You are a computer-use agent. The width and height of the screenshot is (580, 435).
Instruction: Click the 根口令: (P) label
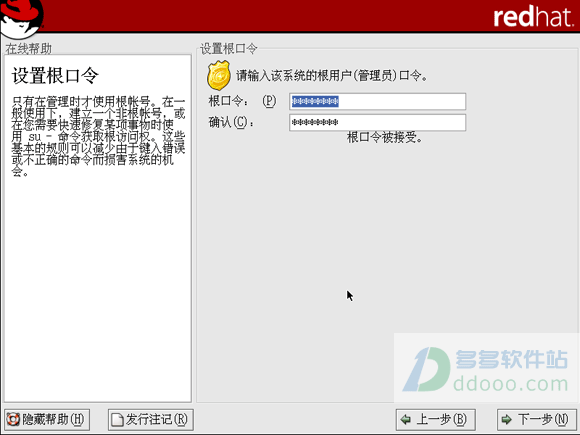(x=242, y=101)
